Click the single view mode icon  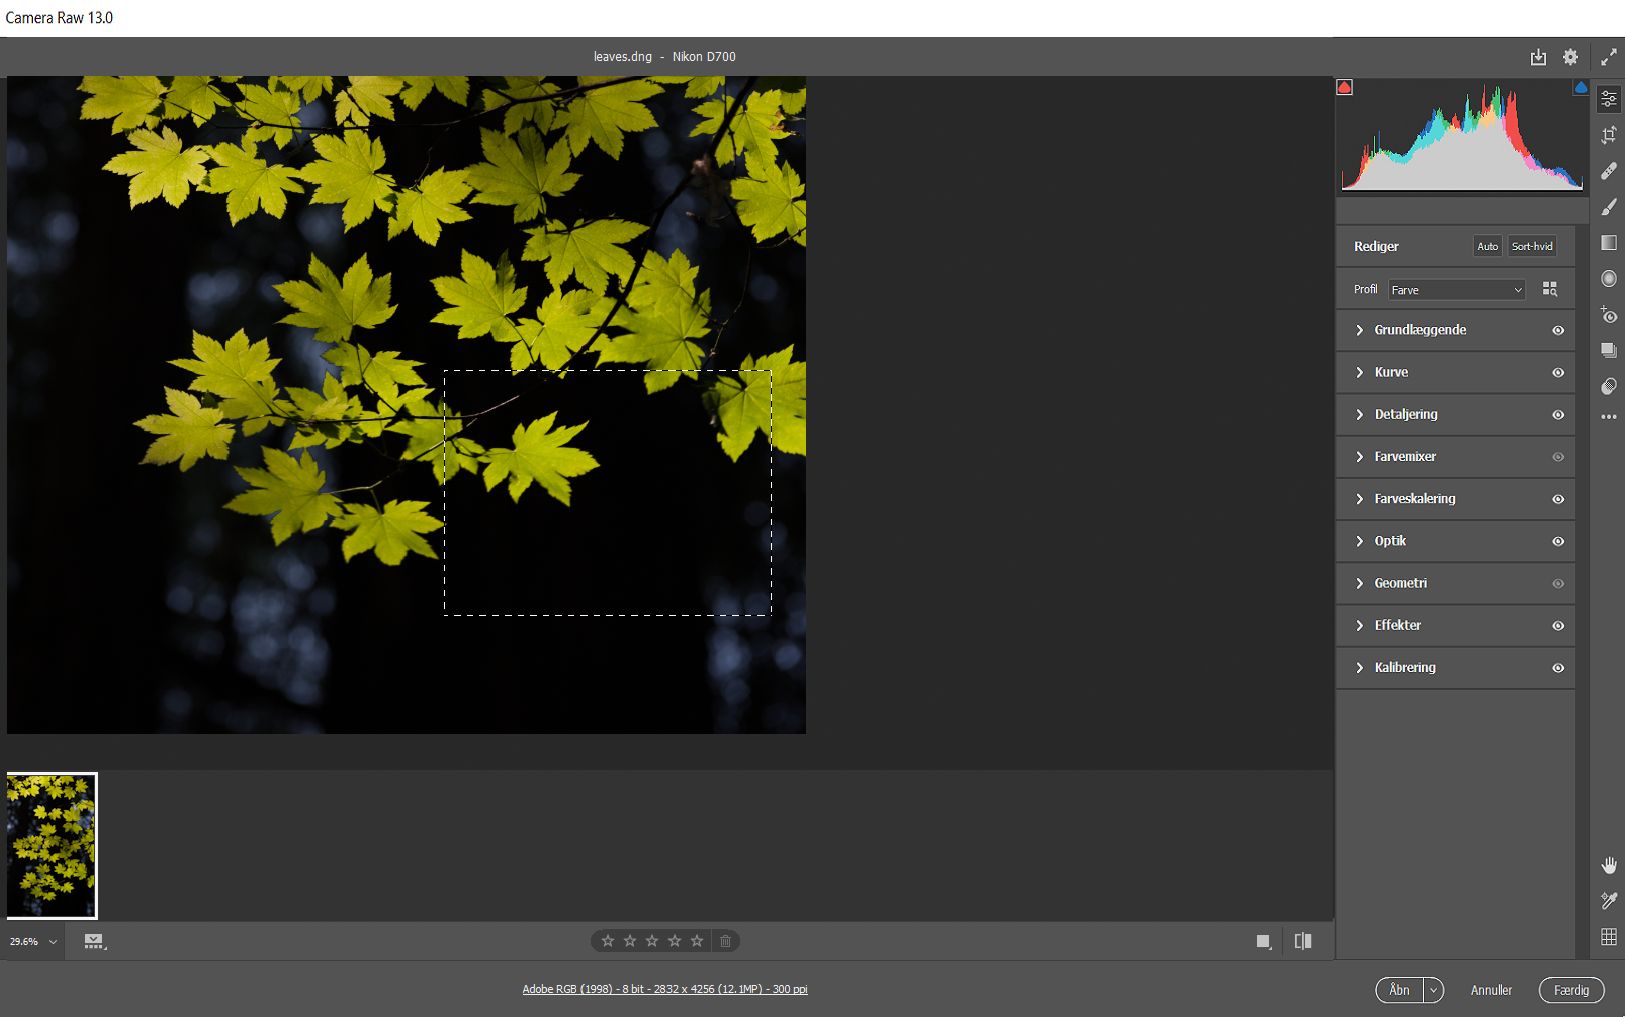tap(1264, 941)
